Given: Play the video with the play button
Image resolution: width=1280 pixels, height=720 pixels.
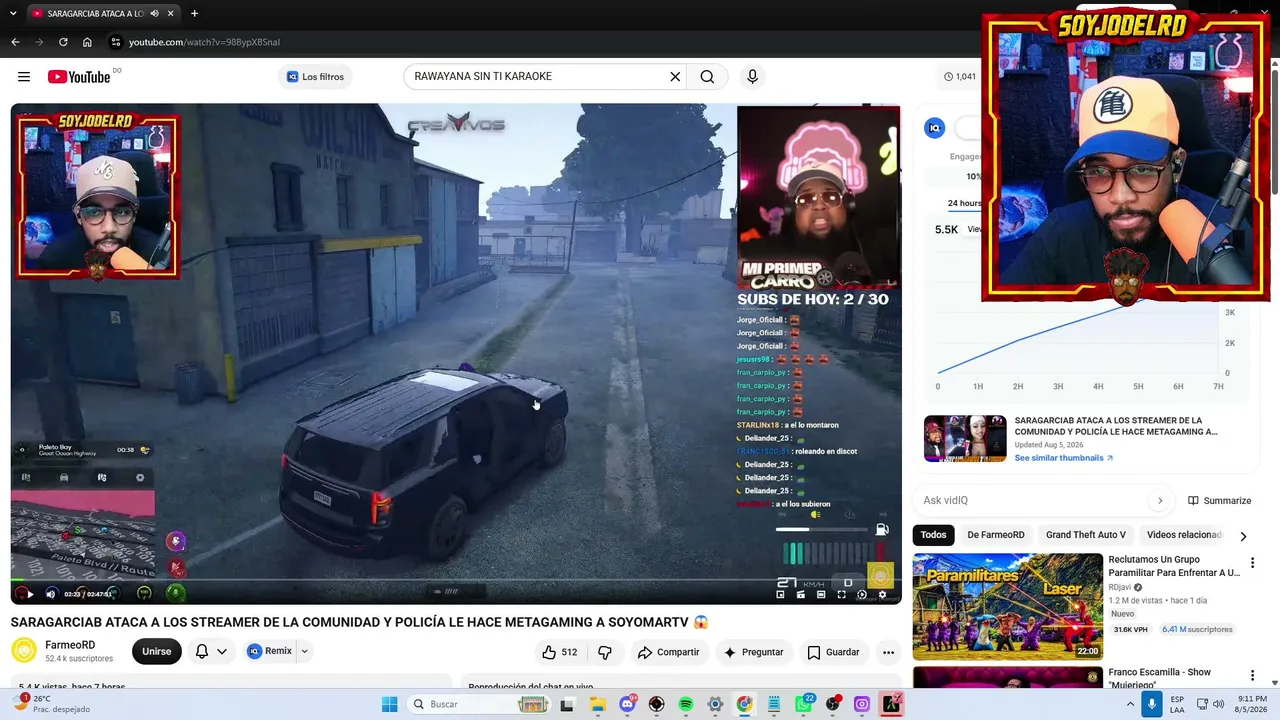Looking at the screenshot, I should pos(29,594).
